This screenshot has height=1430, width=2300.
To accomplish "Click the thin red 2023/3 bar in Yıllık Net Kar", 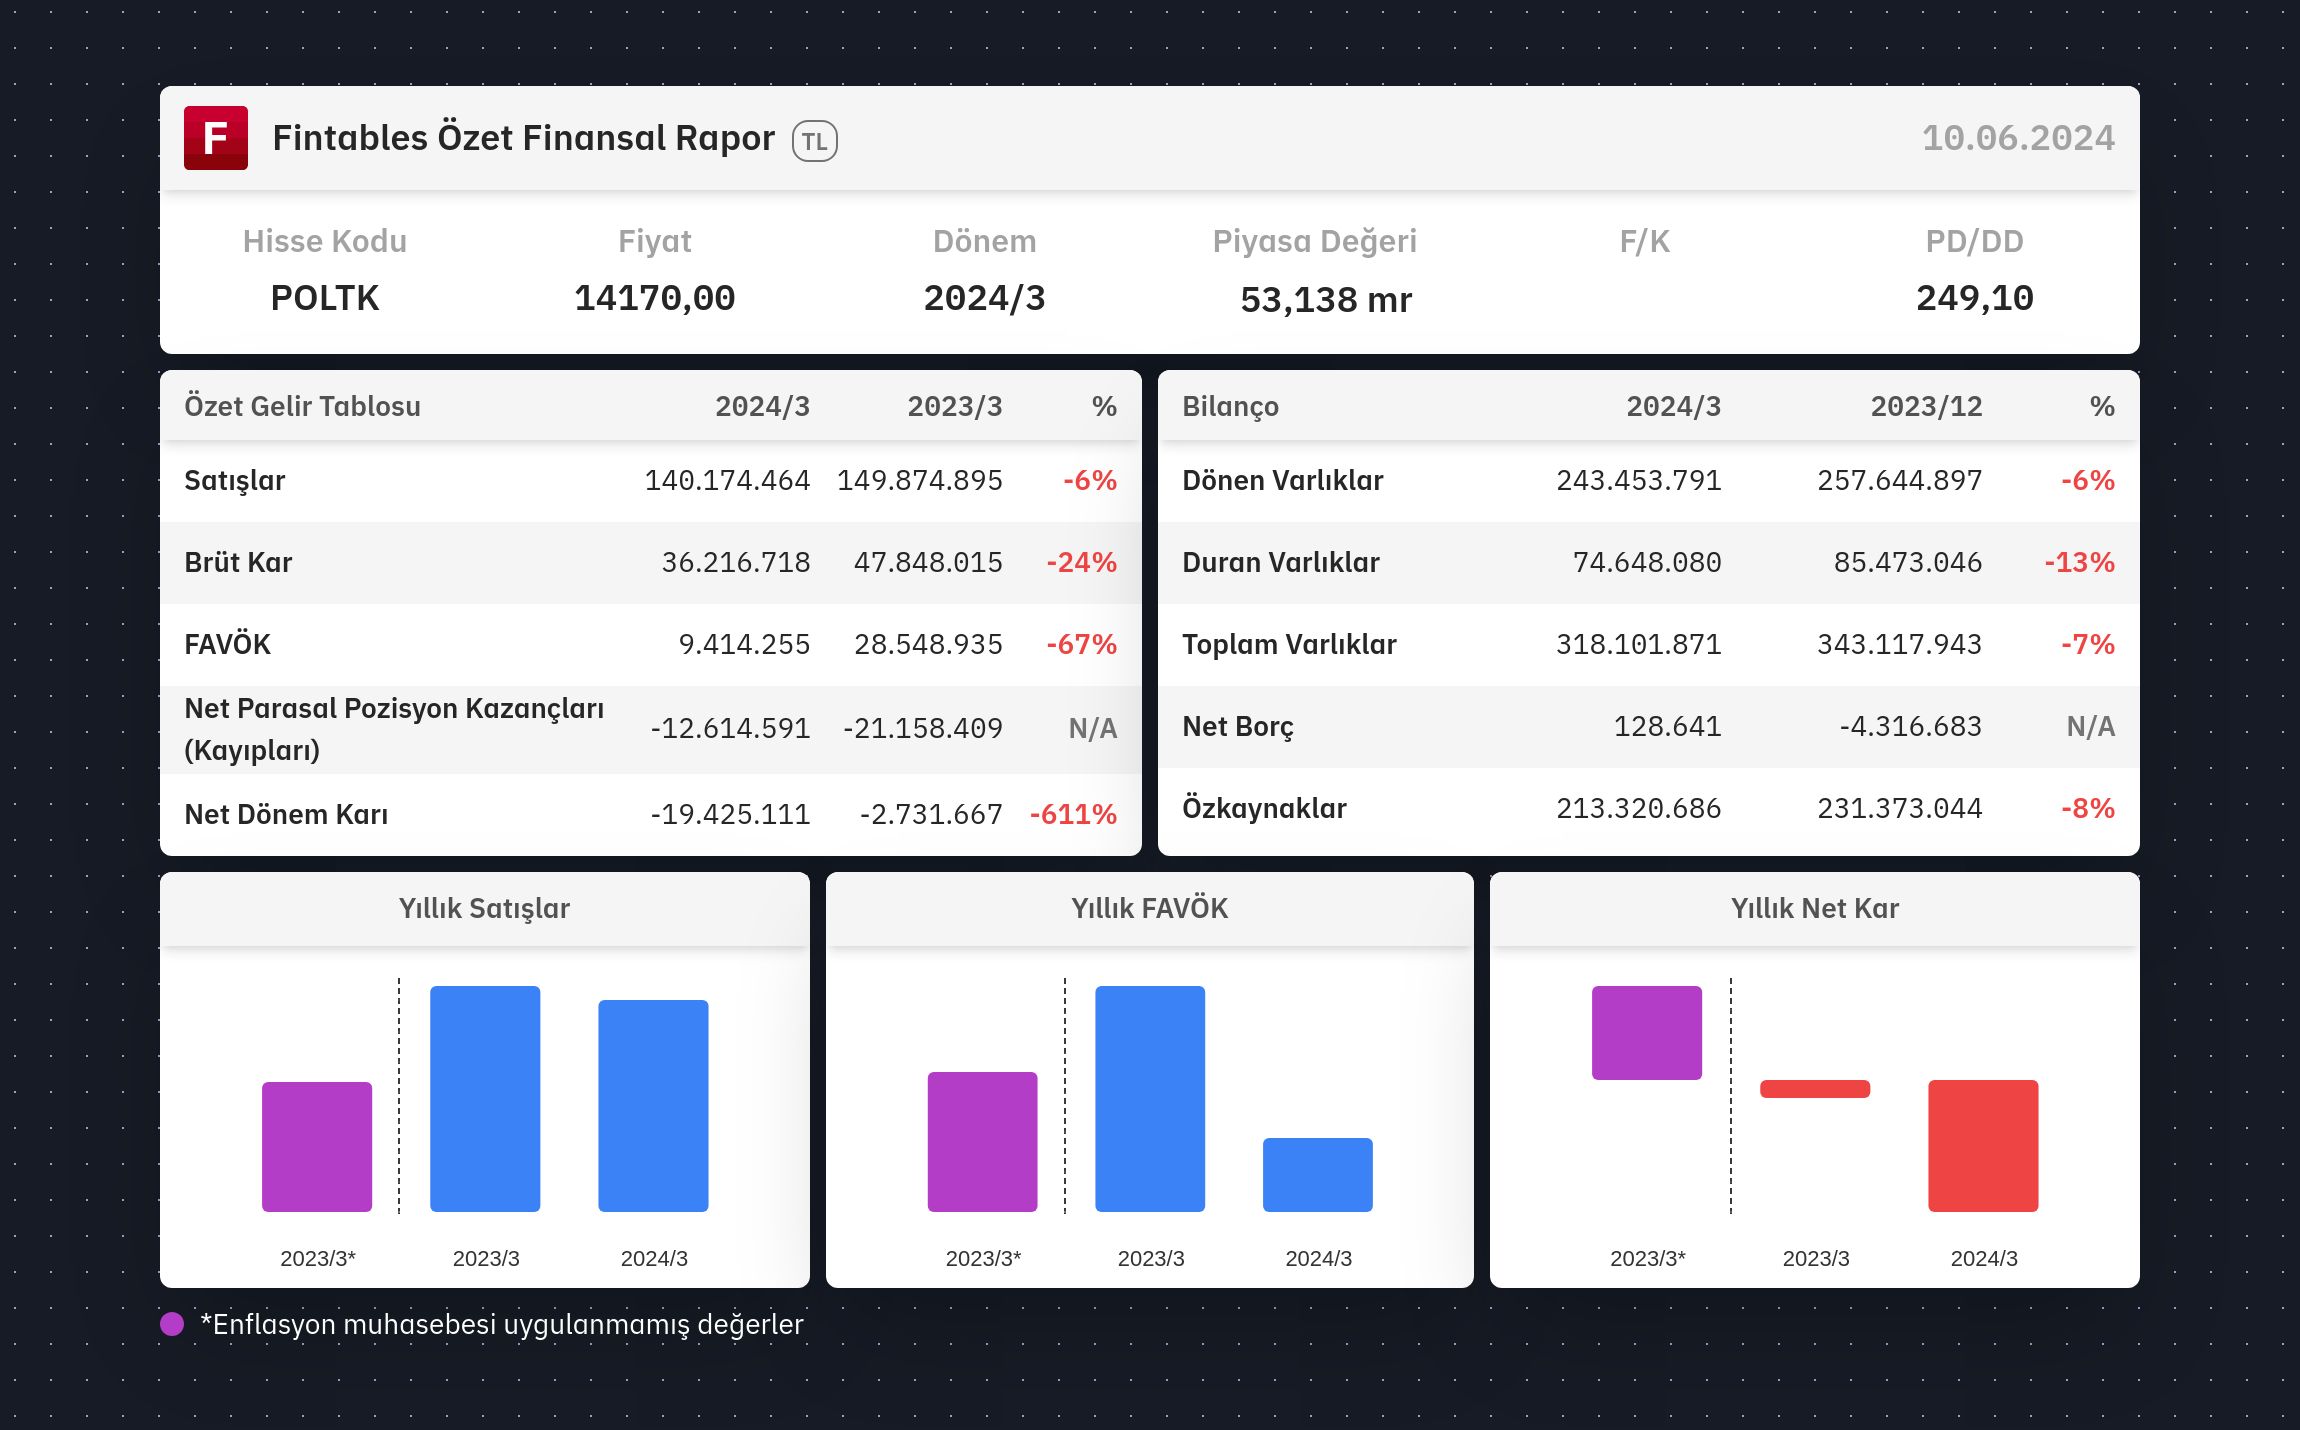I will point(1815,1089).
